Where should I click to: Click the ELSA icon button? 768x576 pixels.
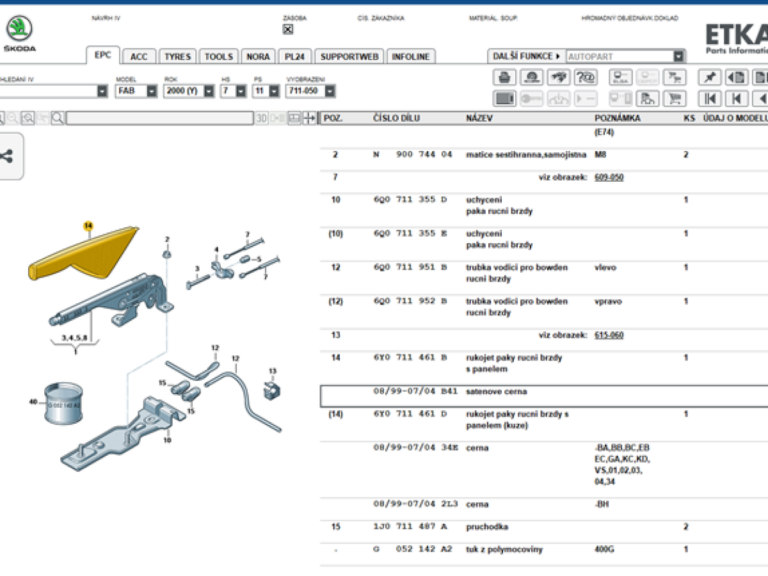pyautogui.click(x=621, y=77)
